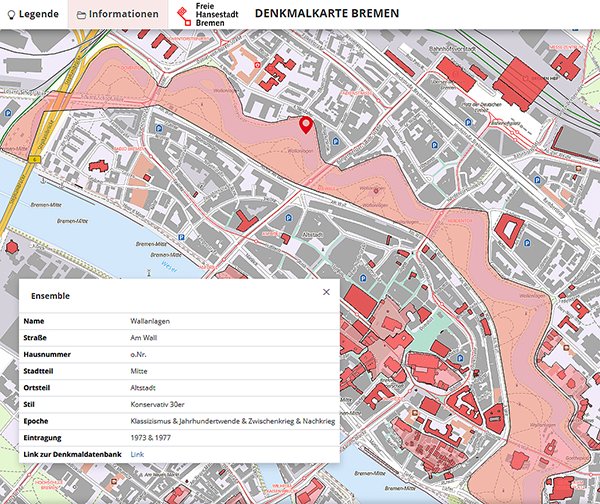Click the Stadtteil value Mitte
The height and width of the screenshot is (504, 600).
tap(140, 371)
